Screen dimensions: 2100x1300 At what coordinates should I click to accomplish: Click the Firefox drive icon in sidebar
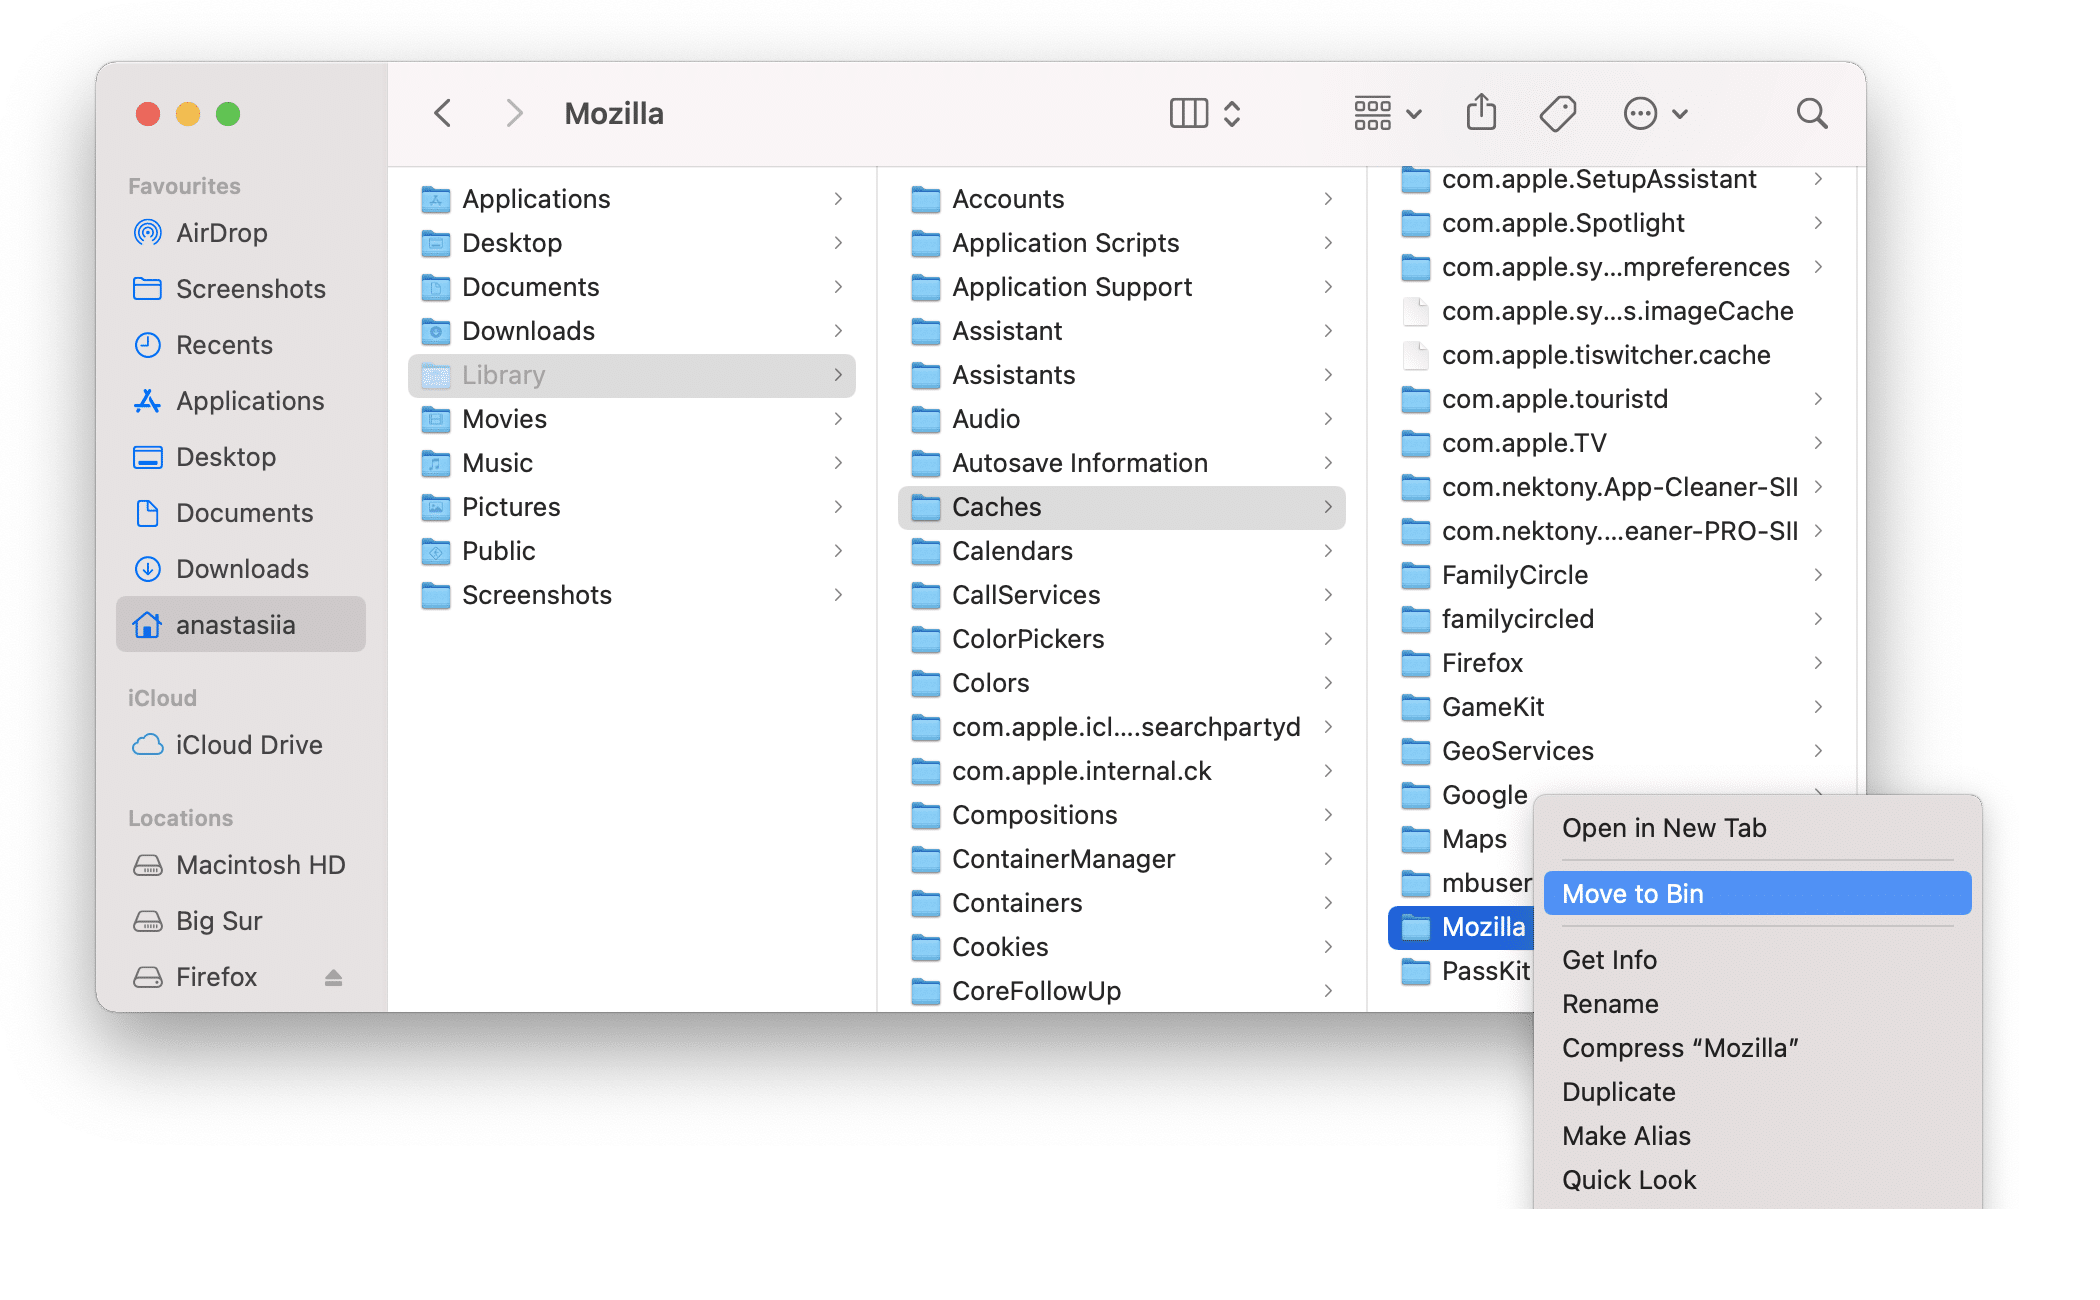(x=147, y=975)
